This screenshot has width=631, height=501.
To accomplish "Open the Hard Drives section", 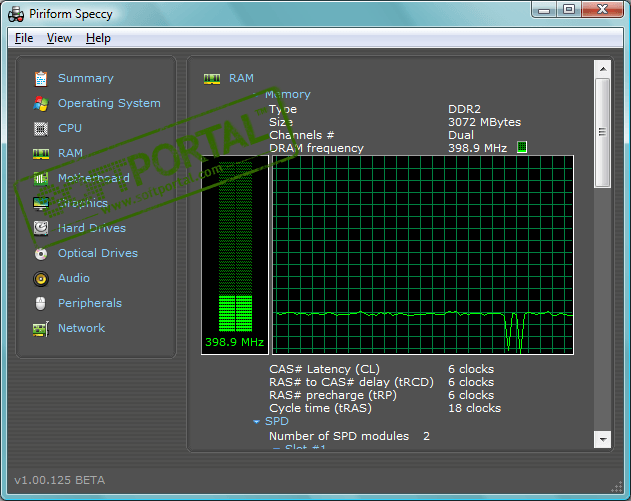I will point(92,228).
